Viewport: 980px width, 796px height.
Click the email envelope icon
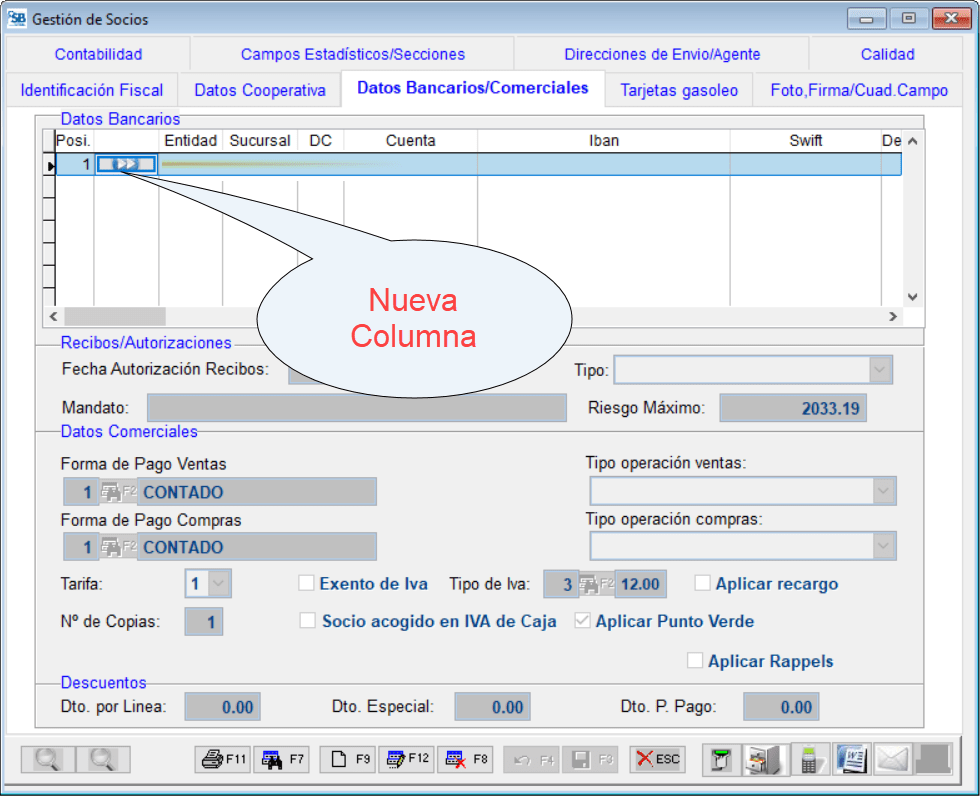point(892,759)
